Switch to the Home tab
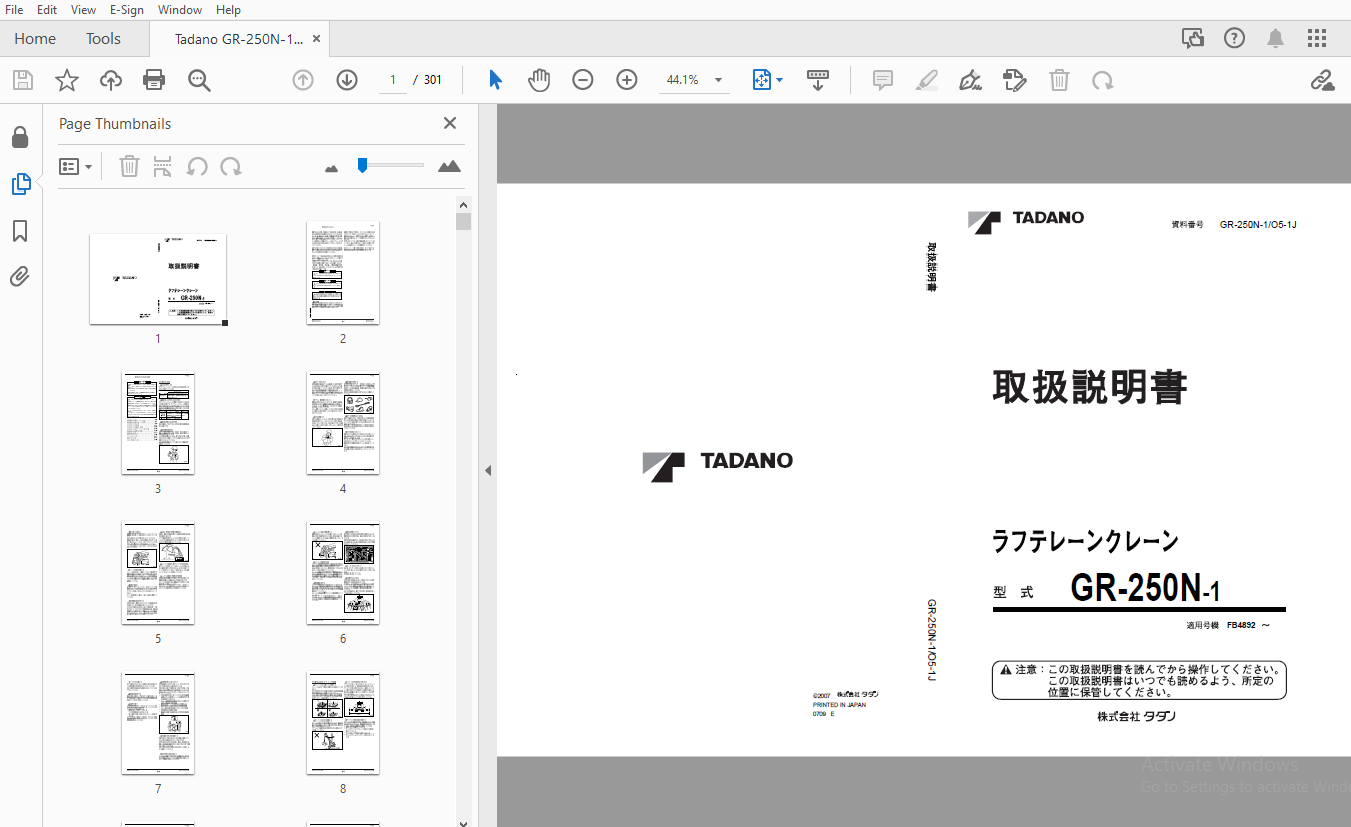 point(35,38)
